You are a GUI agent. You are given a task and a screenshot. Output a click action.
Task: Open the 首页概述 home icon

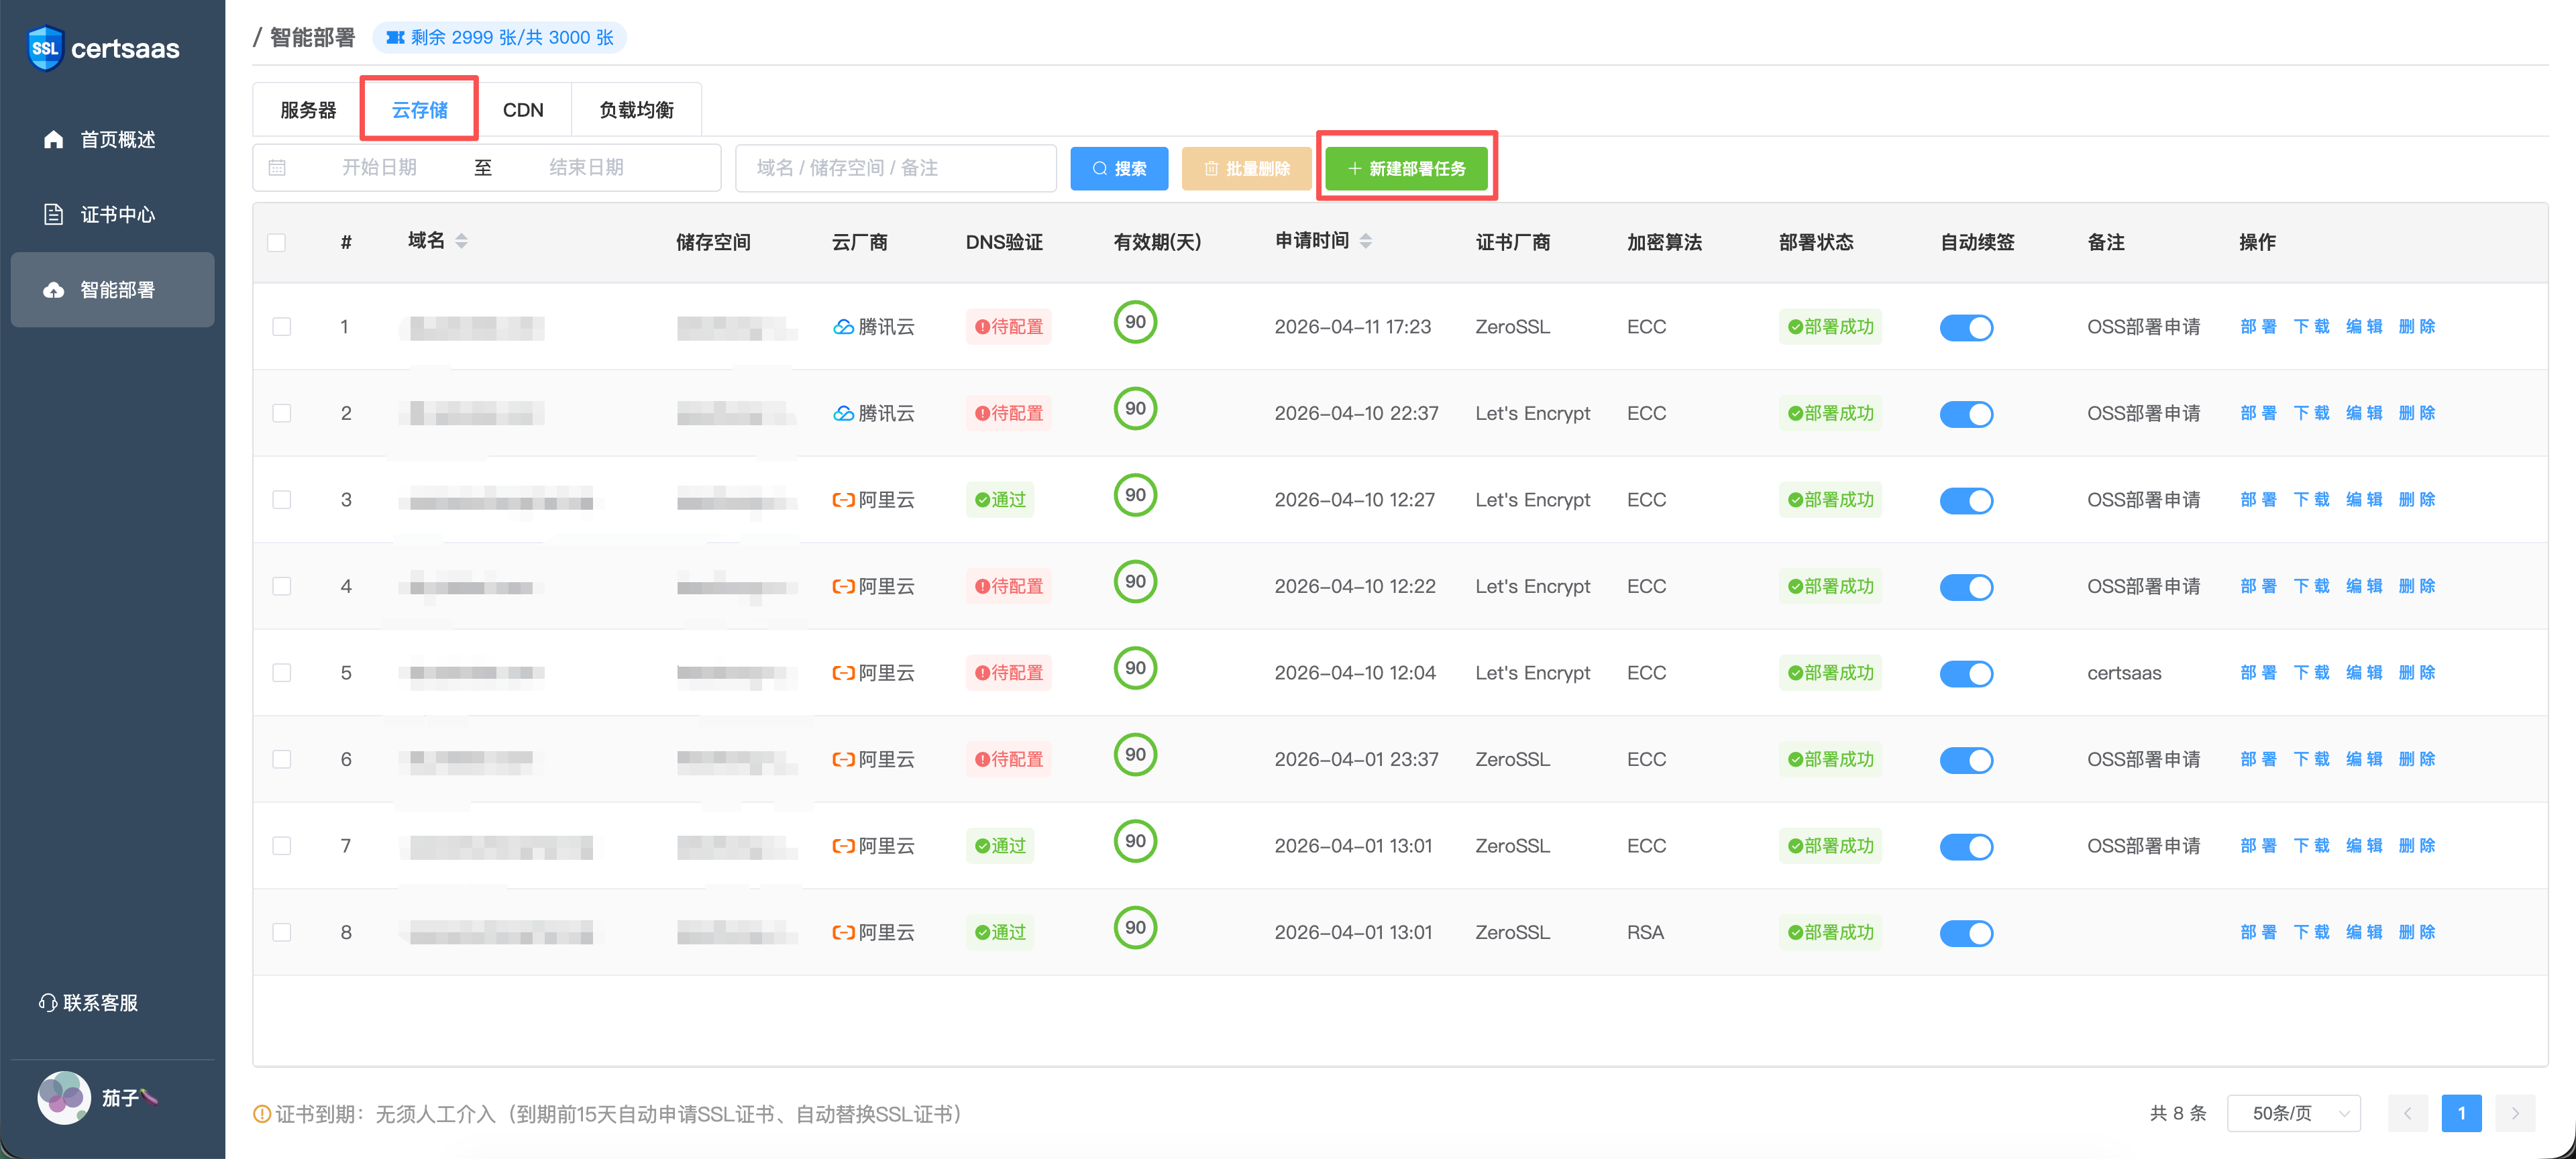click(x=53, y=139)
